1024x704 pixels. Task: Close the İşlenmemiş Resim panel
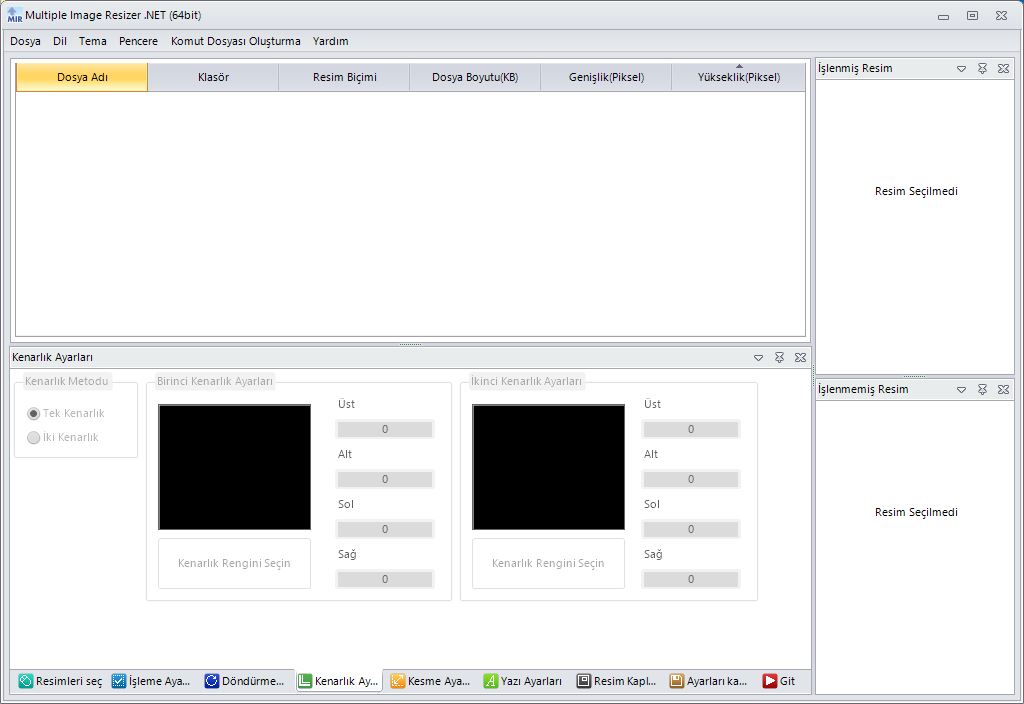click(1004, 389)
